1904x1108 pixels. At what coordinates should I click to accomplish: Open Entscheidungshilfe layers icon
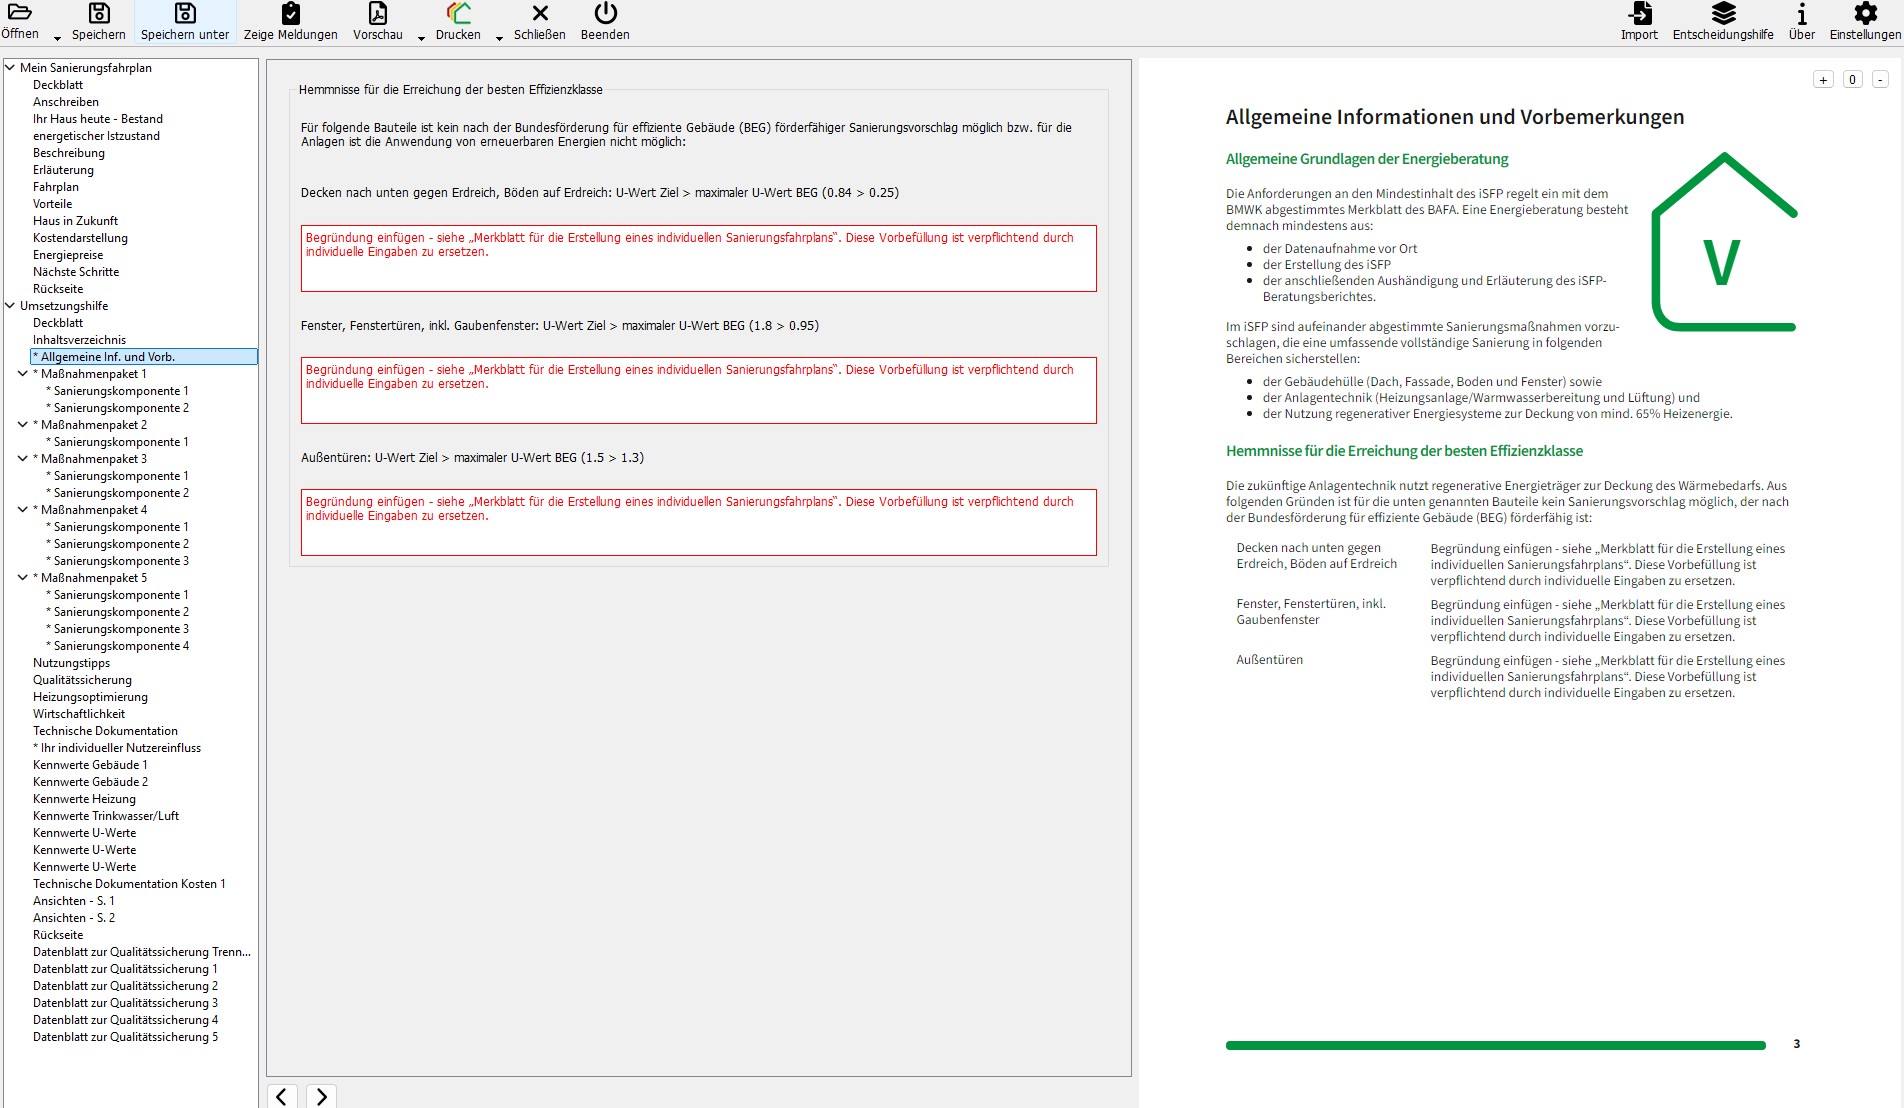pyautogui.click(x=1722, y=13)
